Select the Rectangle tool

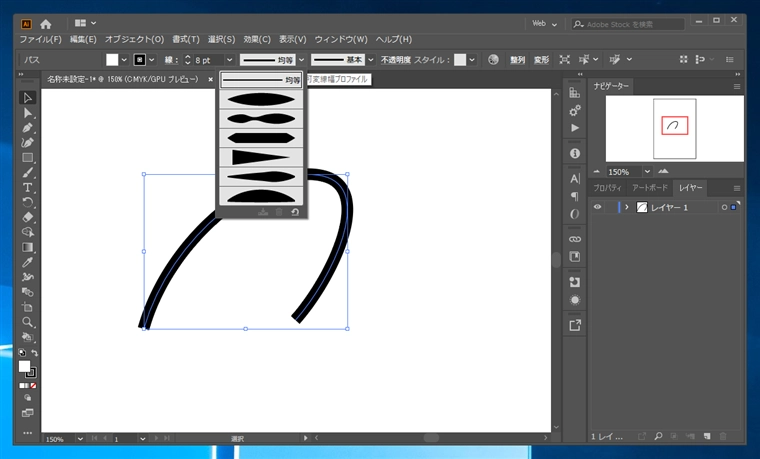point(27,158)
